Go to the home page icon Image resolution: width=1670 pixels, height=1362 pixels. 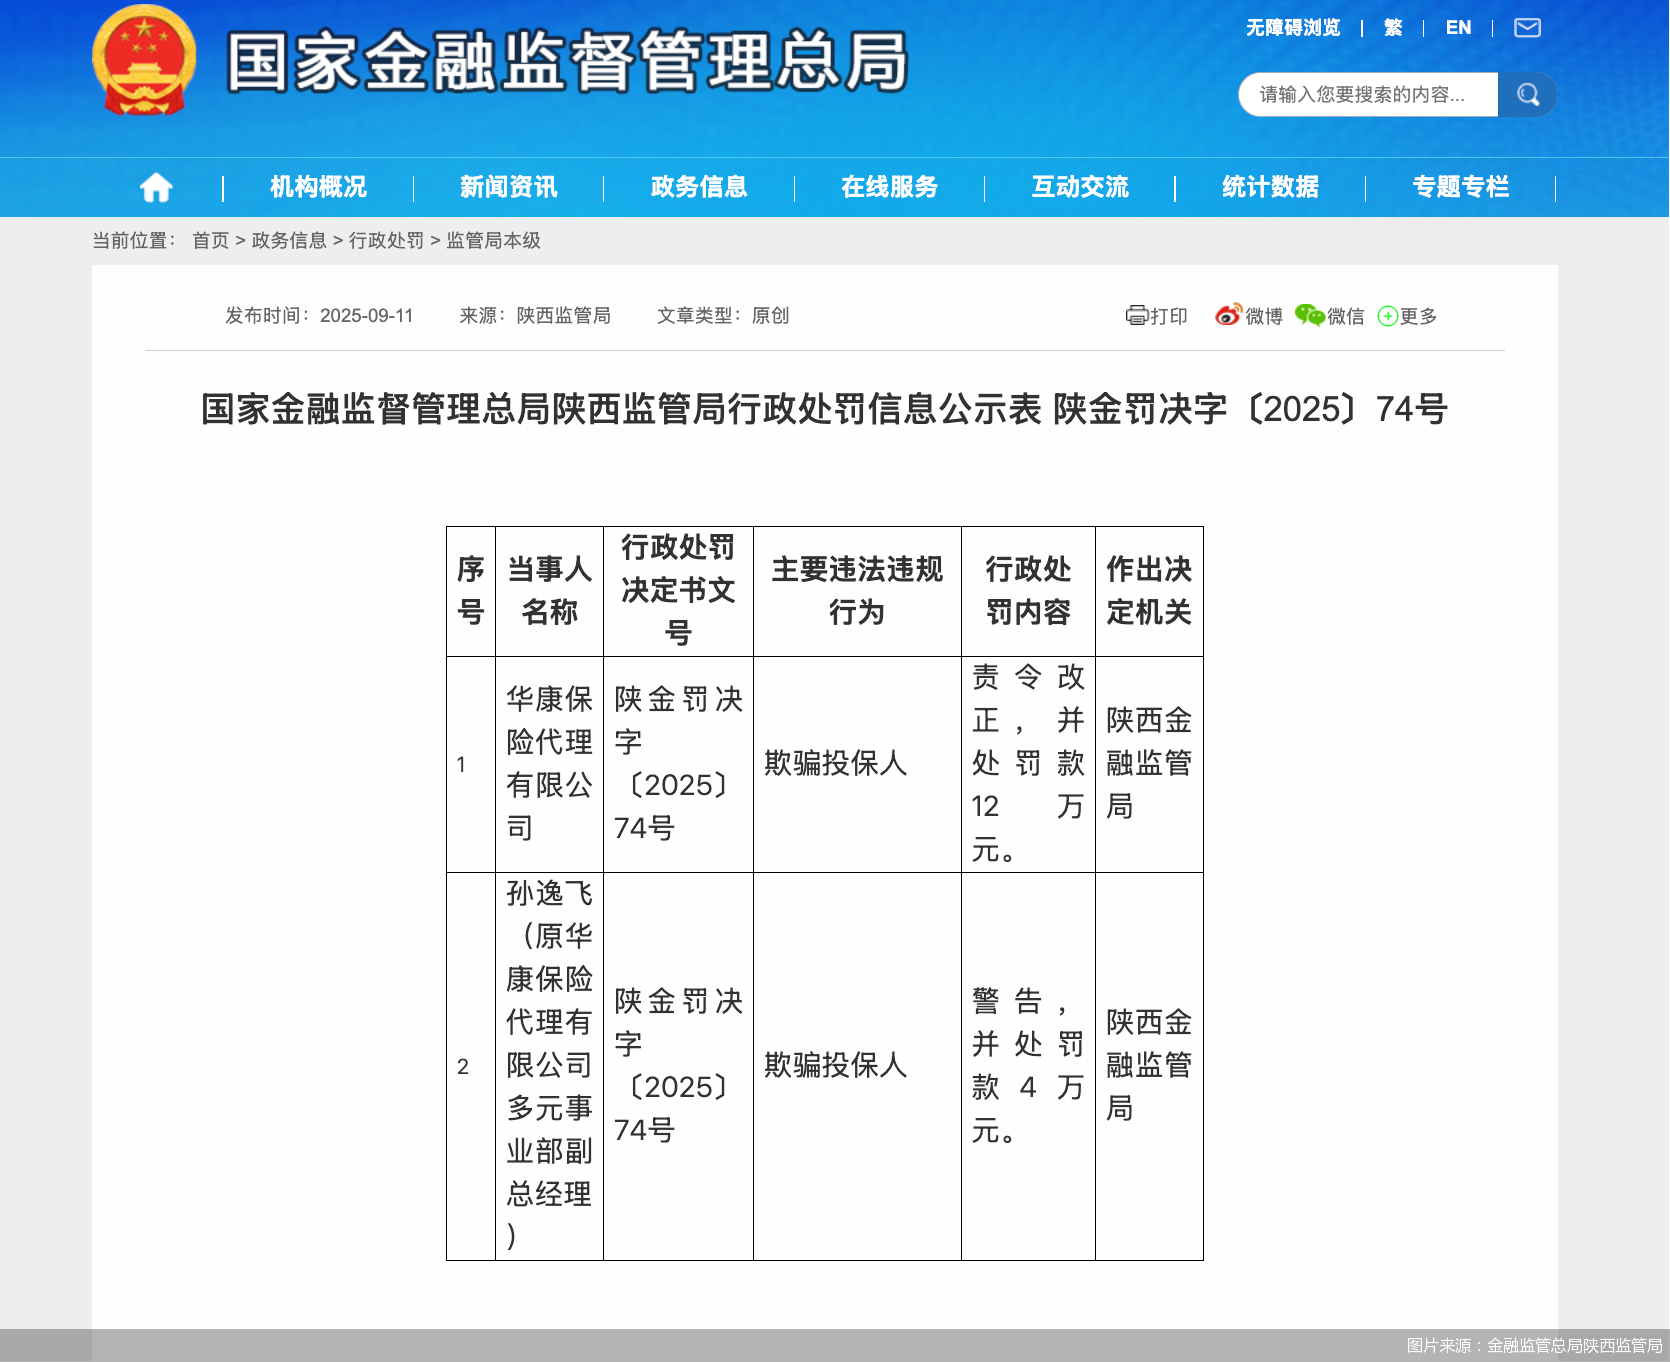point(156,187)
